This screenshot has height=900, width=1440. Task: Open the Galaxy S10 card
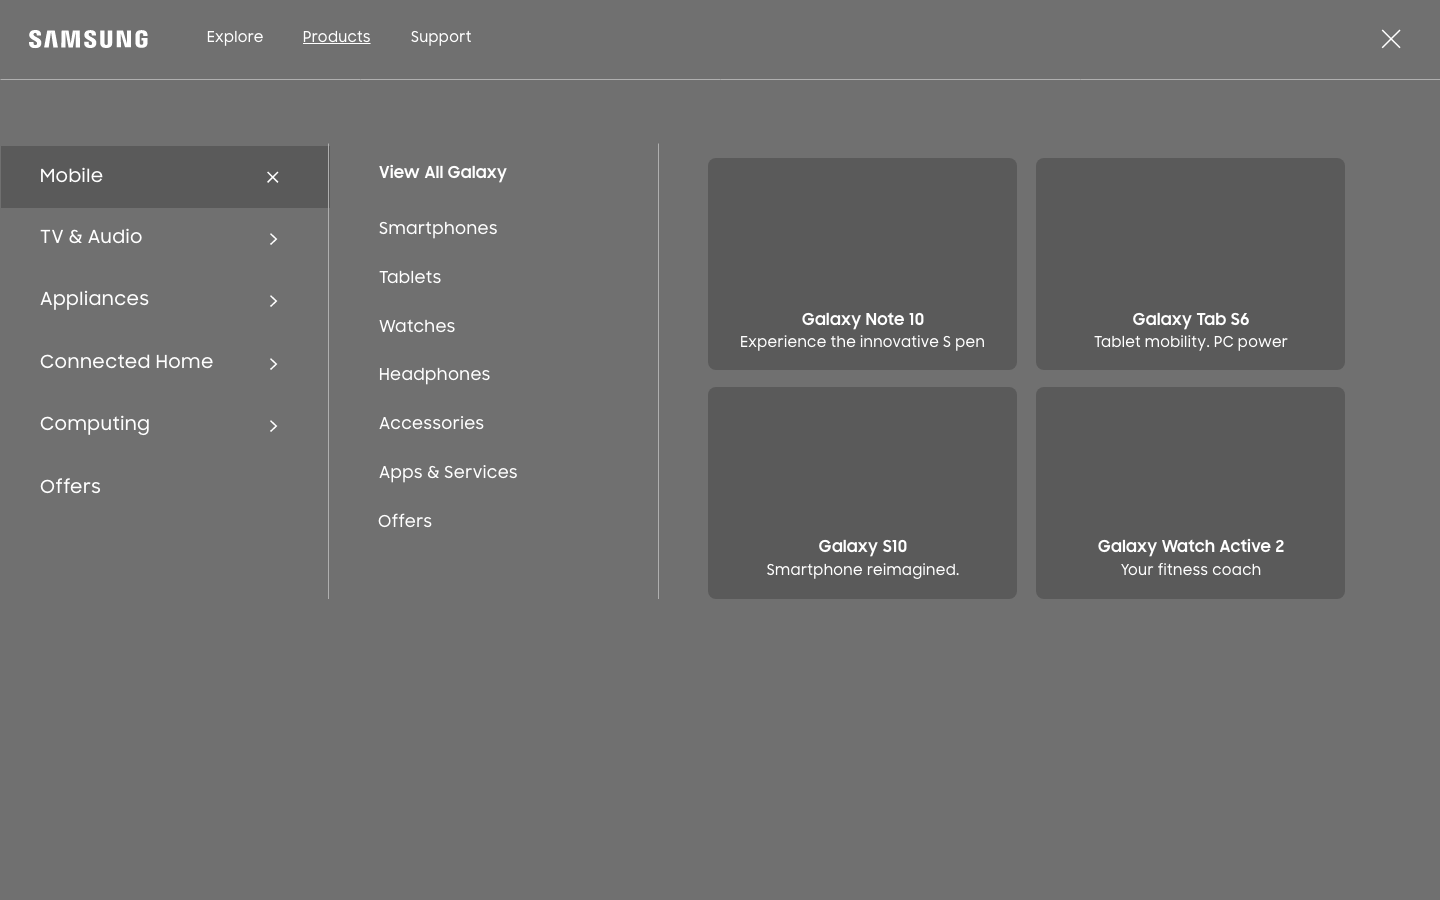tap(862, 493)
